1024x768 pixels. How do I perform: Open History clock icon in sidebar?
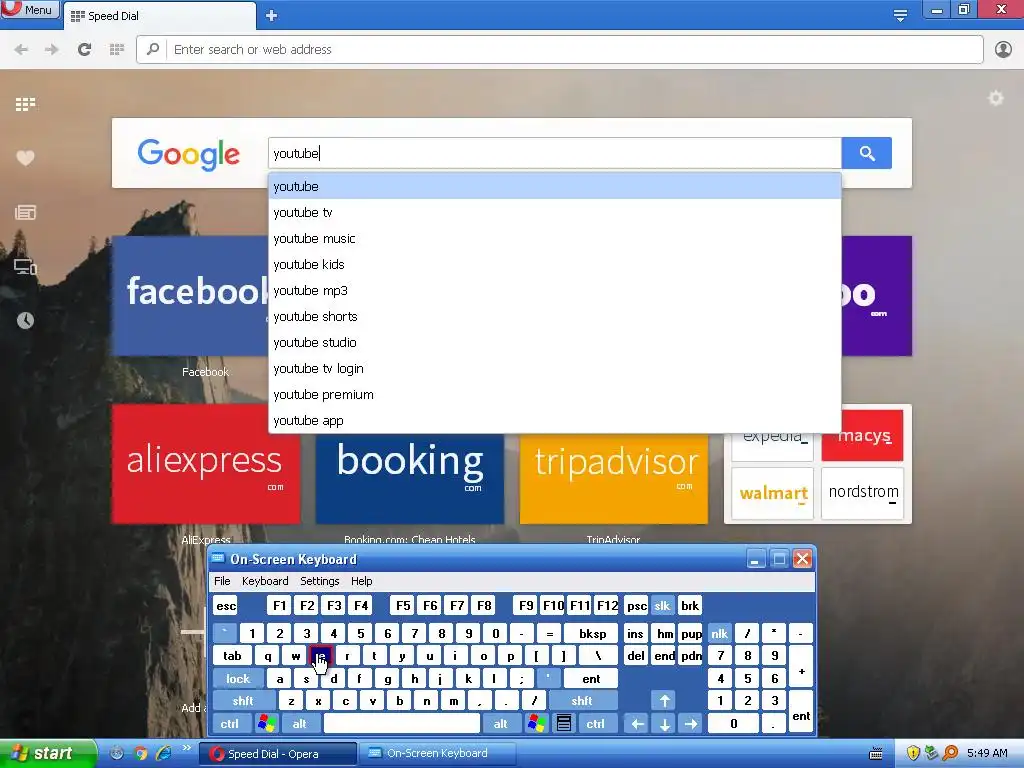click(25, 321)
